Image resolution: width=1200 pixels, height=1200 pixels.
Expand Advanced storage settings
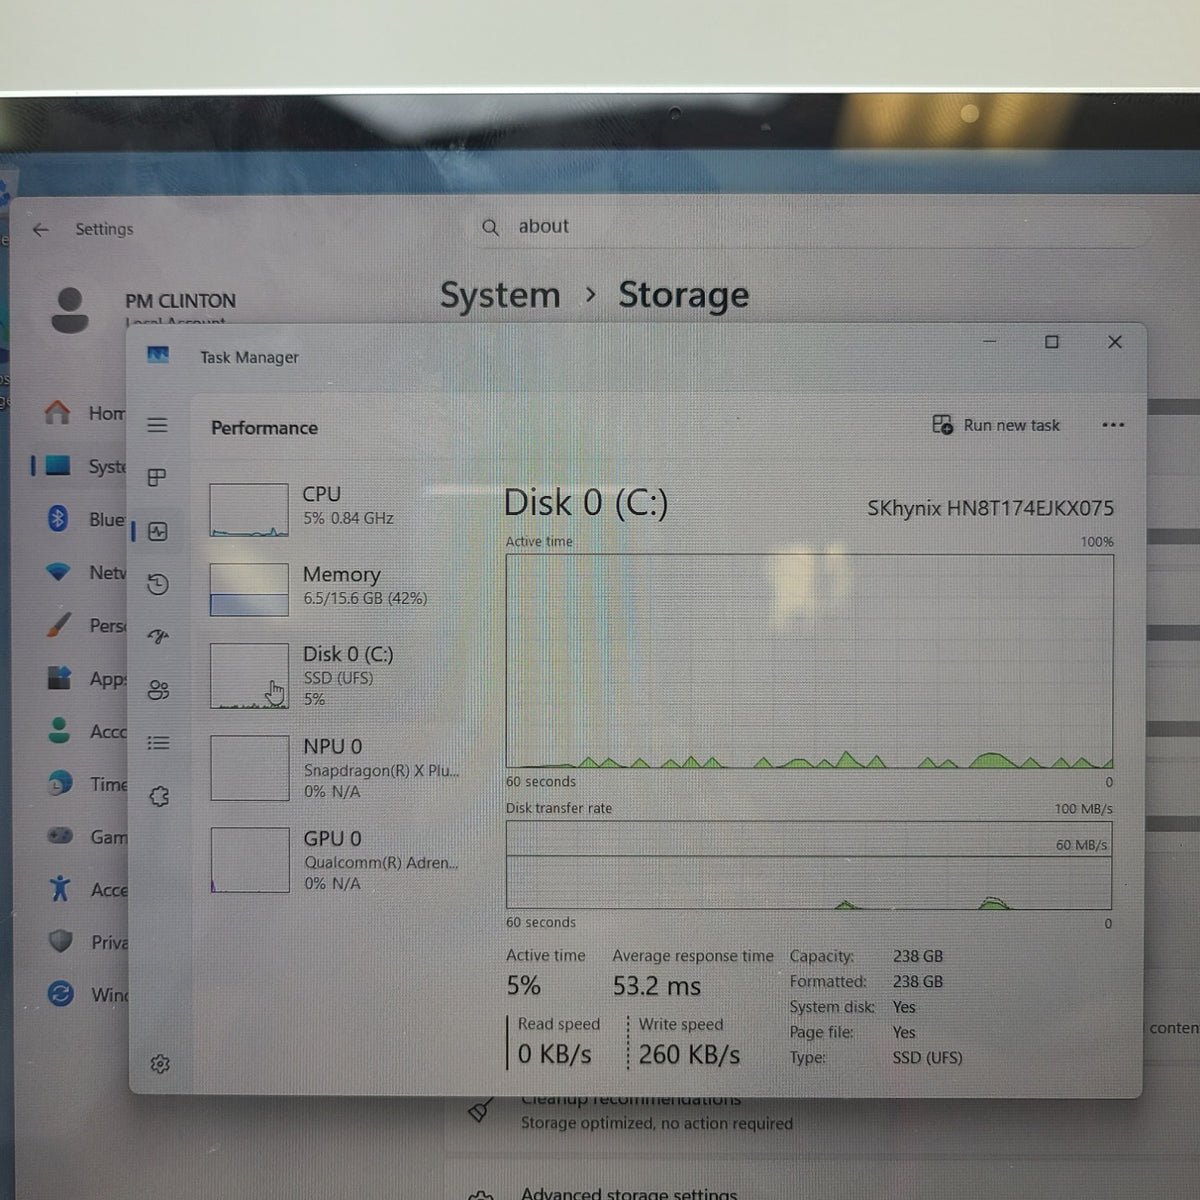tap(629, 1192)
